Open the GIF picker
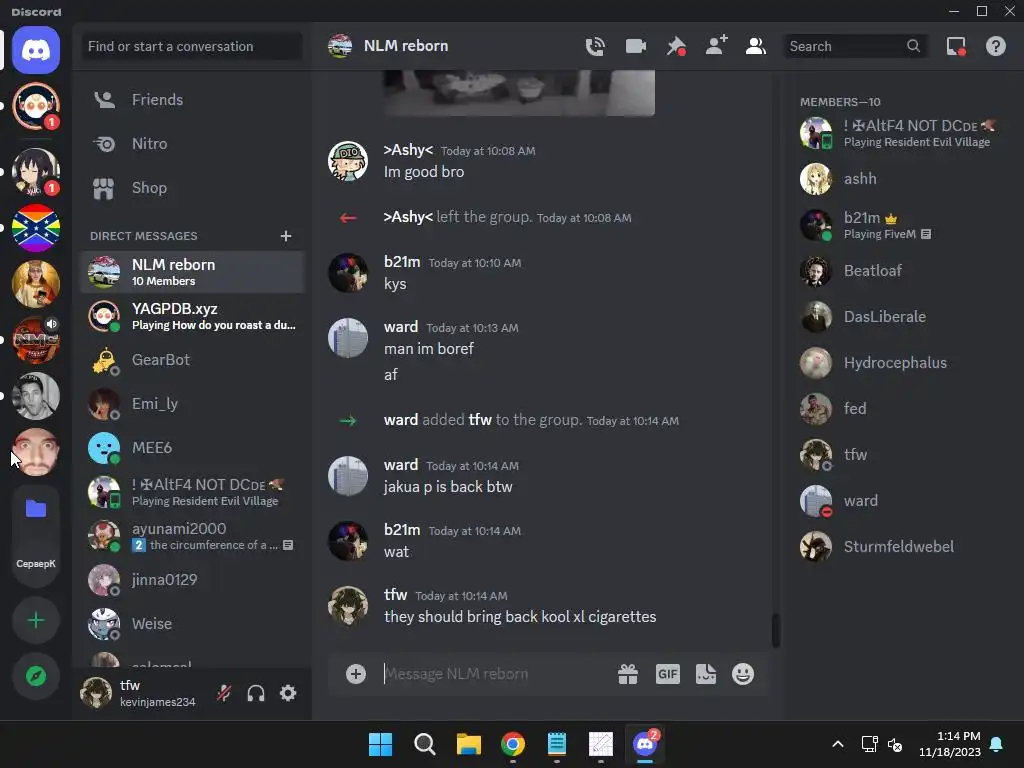The width and height of the screenshot is (1024, 768). point(667,674)
